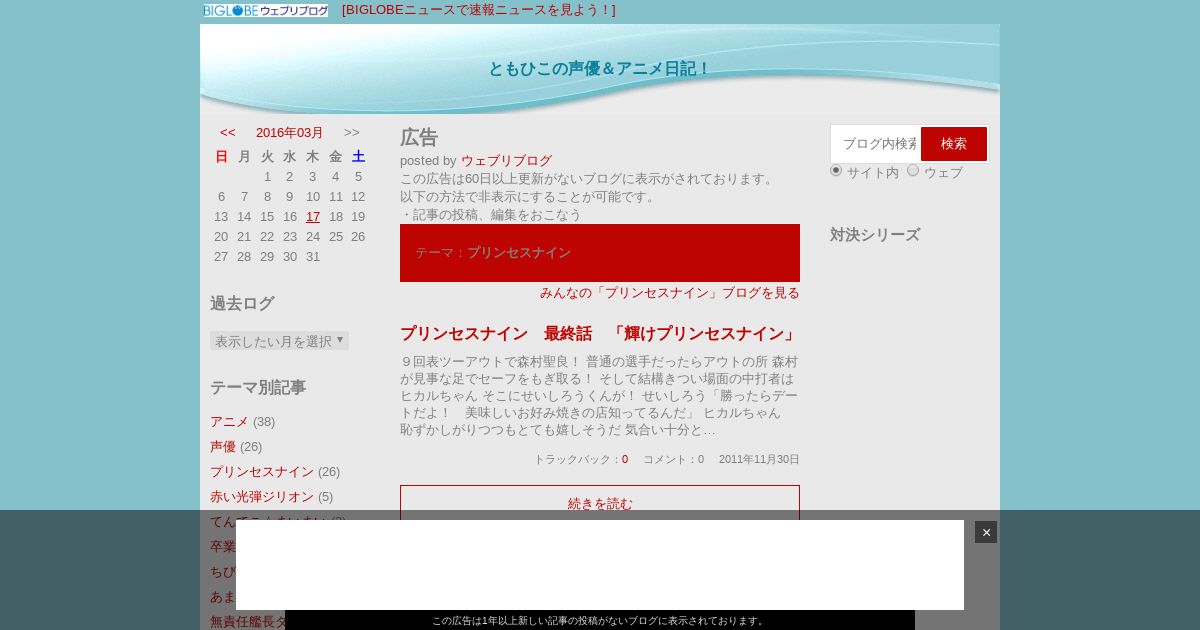Focus the ブログ内検索 search field
The image size is (1200, 630).
pos(876,144)
